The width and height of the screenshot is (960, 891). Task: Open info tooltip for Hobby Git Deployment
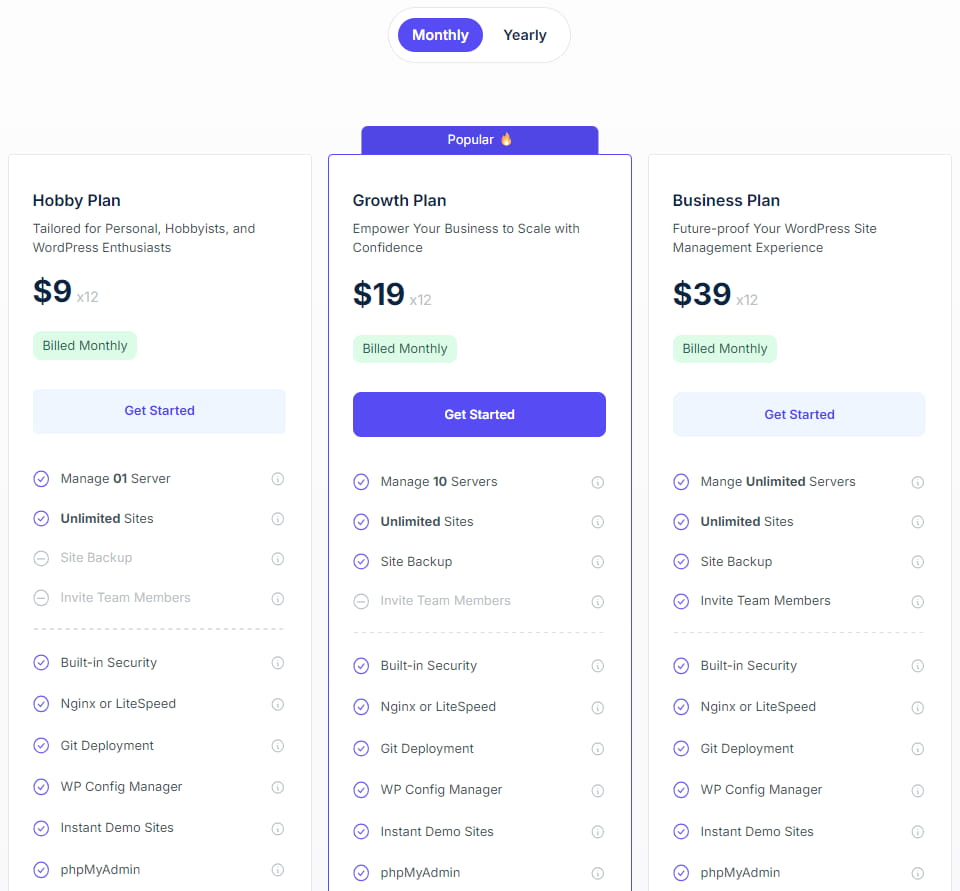coord(278,746)
